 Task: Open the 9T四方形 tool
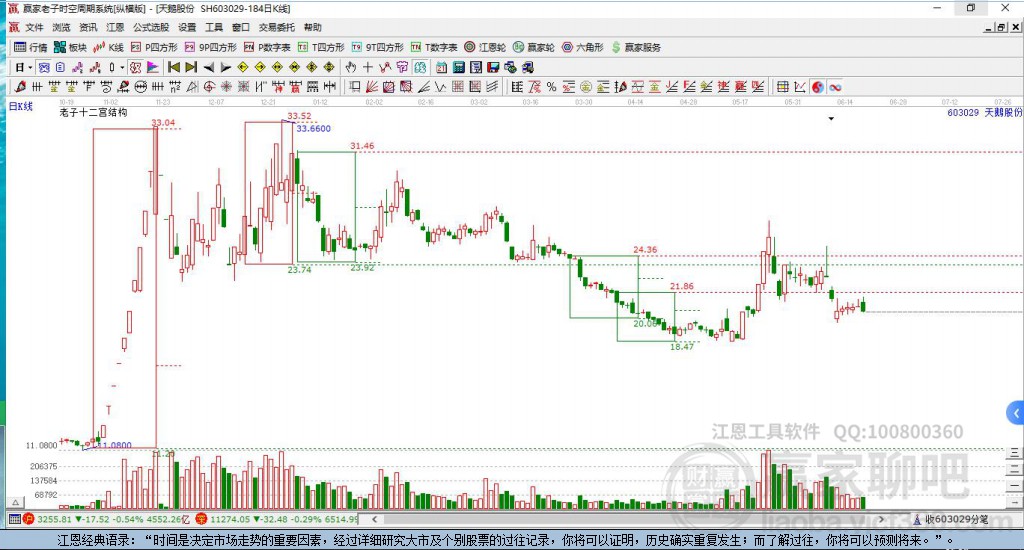[x=377, y=47]
